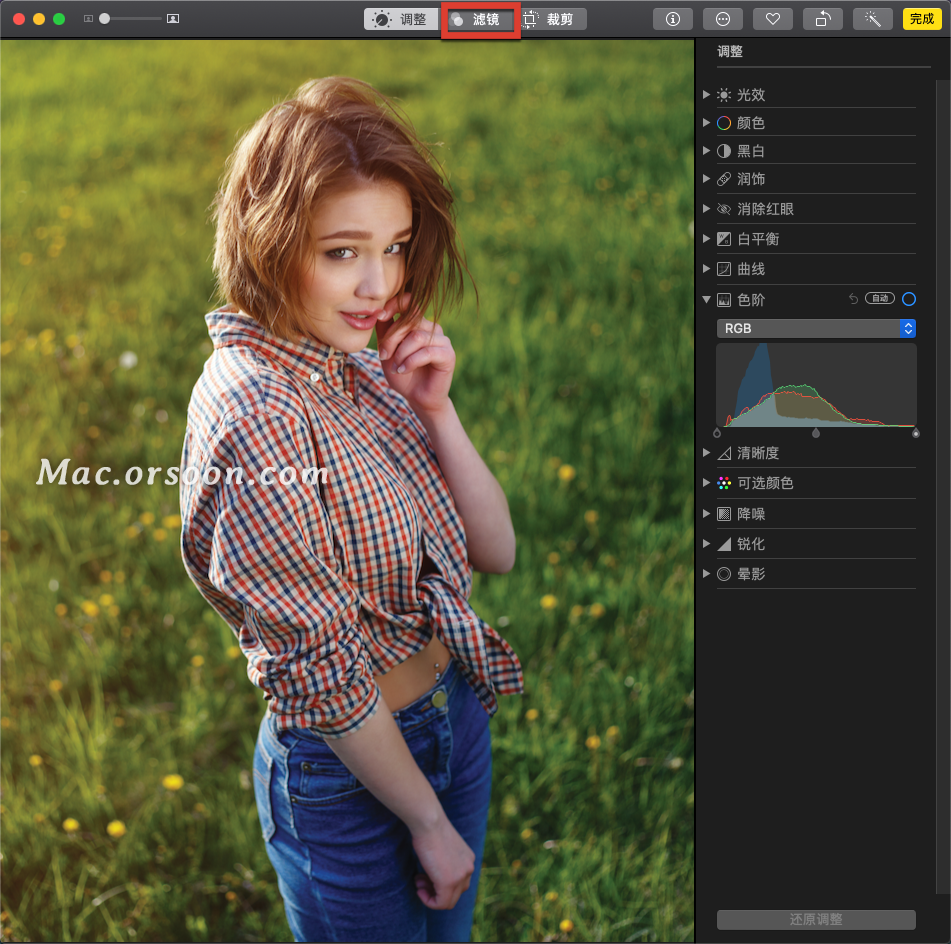Click the 自动 button for 色阶

pos(879,298)
